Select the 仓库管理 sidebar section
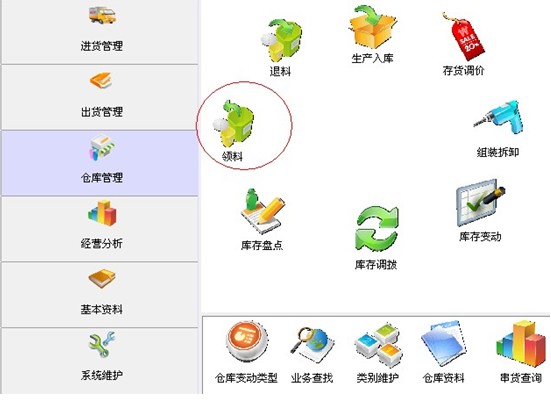551x400 pixels. [100, 163]
